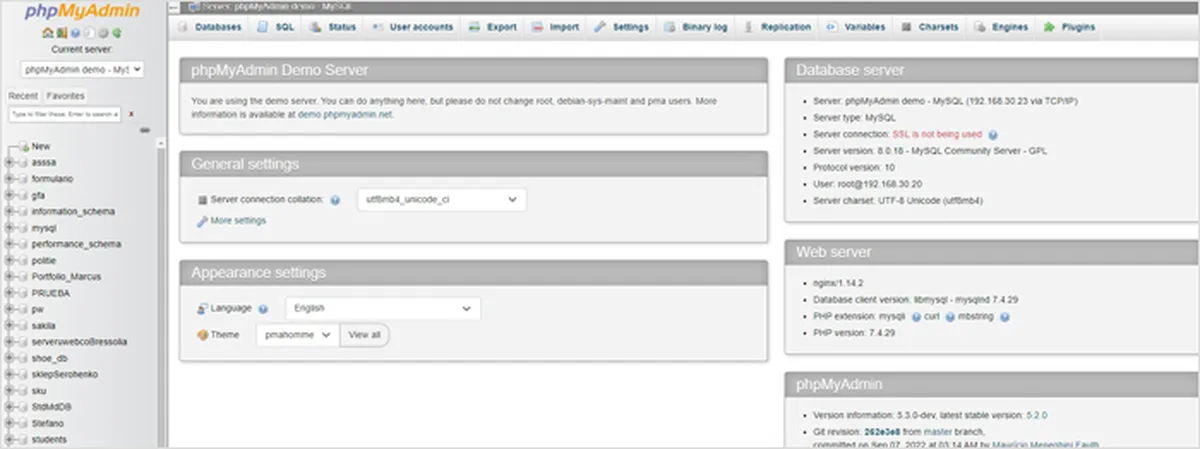Clear the database filter with red X
This screenshot has width=1200, height=449.
[x=131, y=114]
